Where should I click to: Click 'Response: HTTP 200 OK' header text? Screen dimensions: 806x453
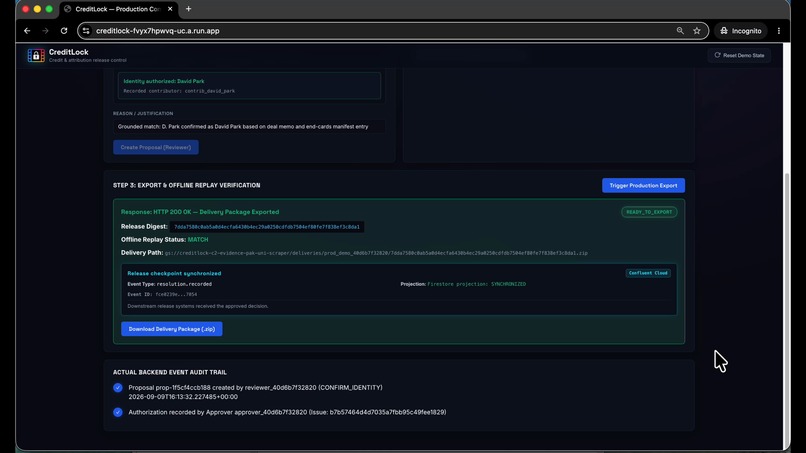(200, 212)
